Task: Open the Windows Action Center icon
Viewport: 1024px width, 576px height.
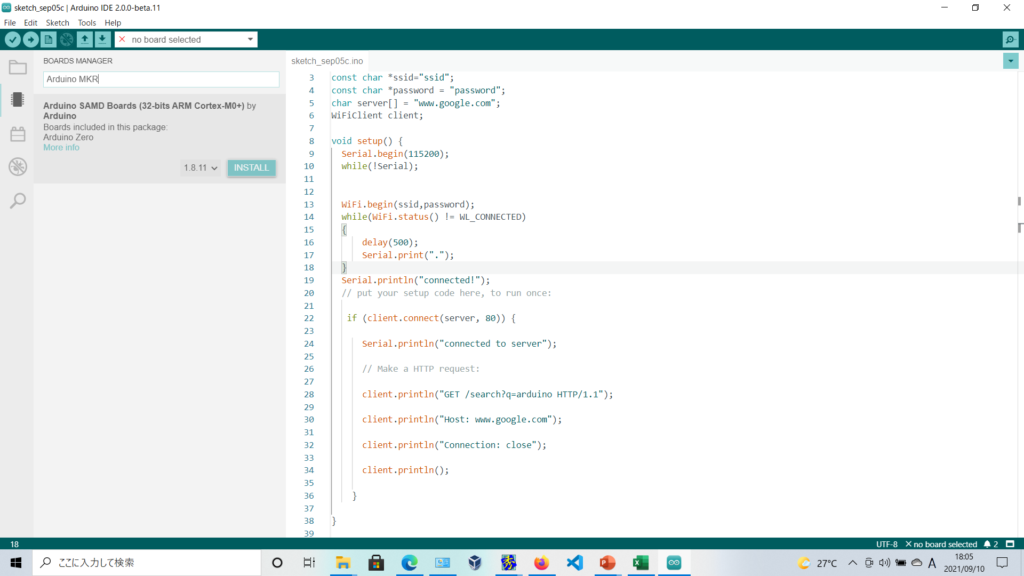Action: click(1002, 562)
